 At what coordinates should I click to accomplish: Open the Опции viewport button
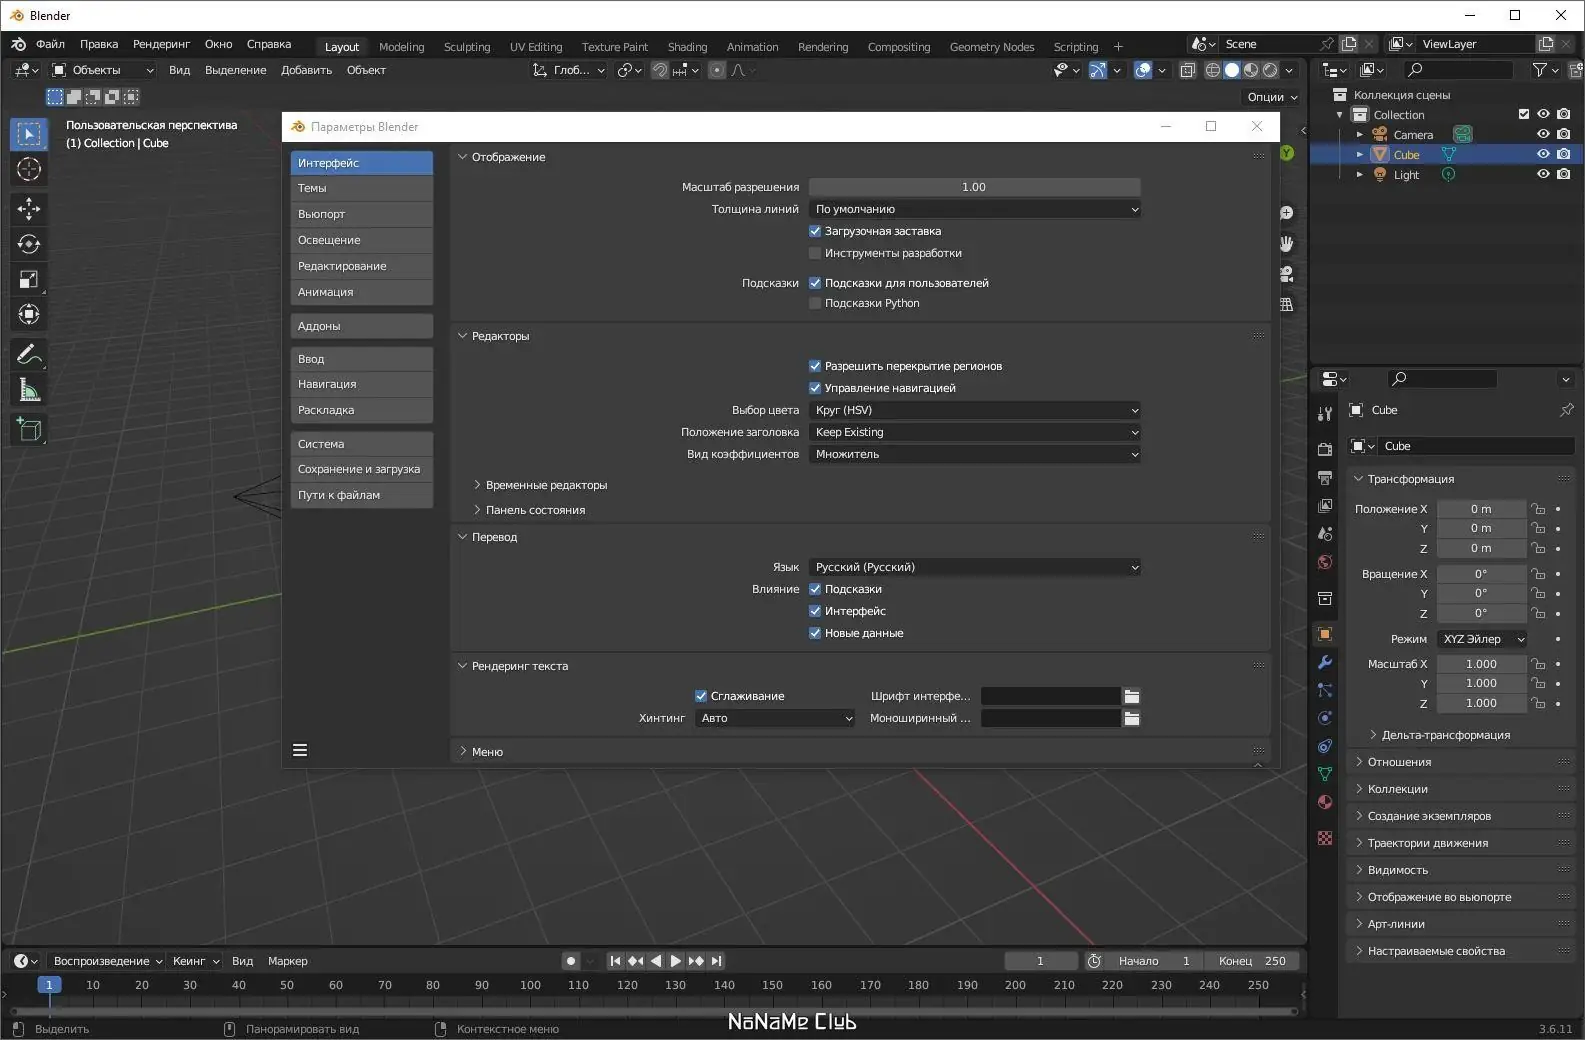click(1271, 97)
